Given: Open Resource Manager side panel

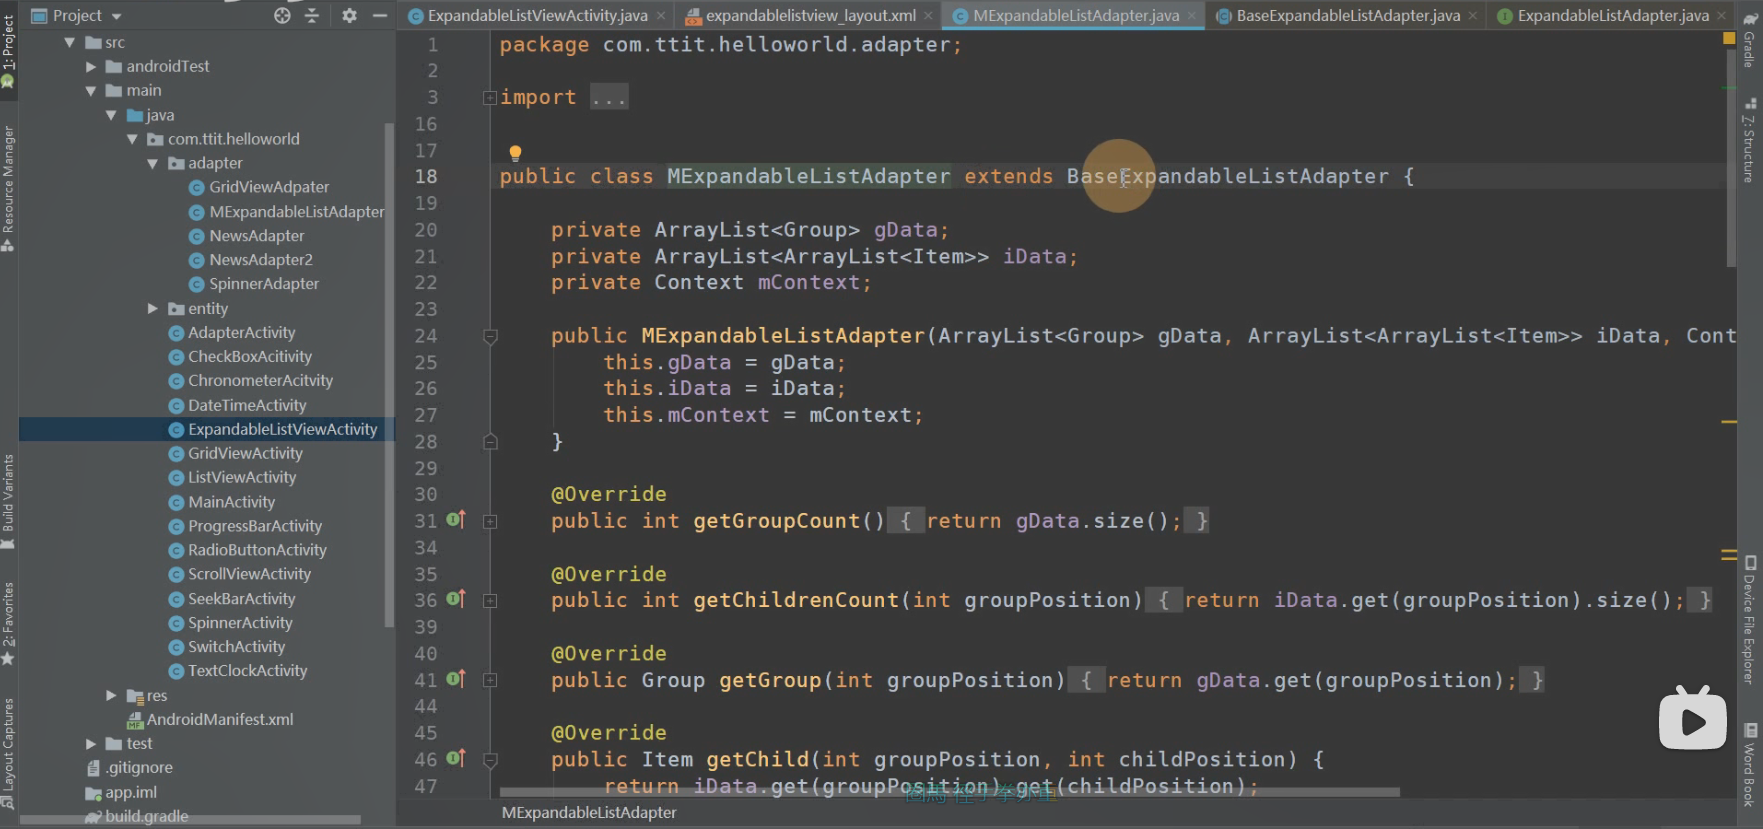Looking at the screenshot, I should pyautogui.click(x=8, y=187).
